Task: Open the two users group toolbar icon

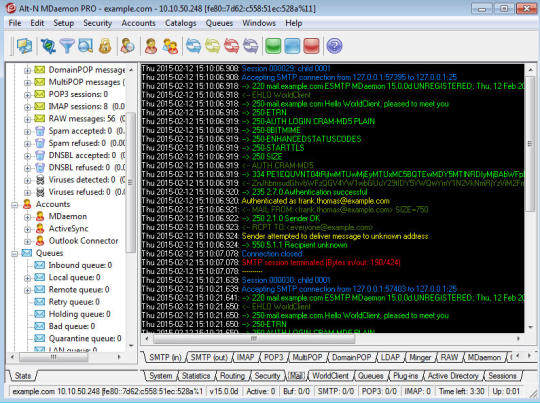Action: [x=170, y=46]
